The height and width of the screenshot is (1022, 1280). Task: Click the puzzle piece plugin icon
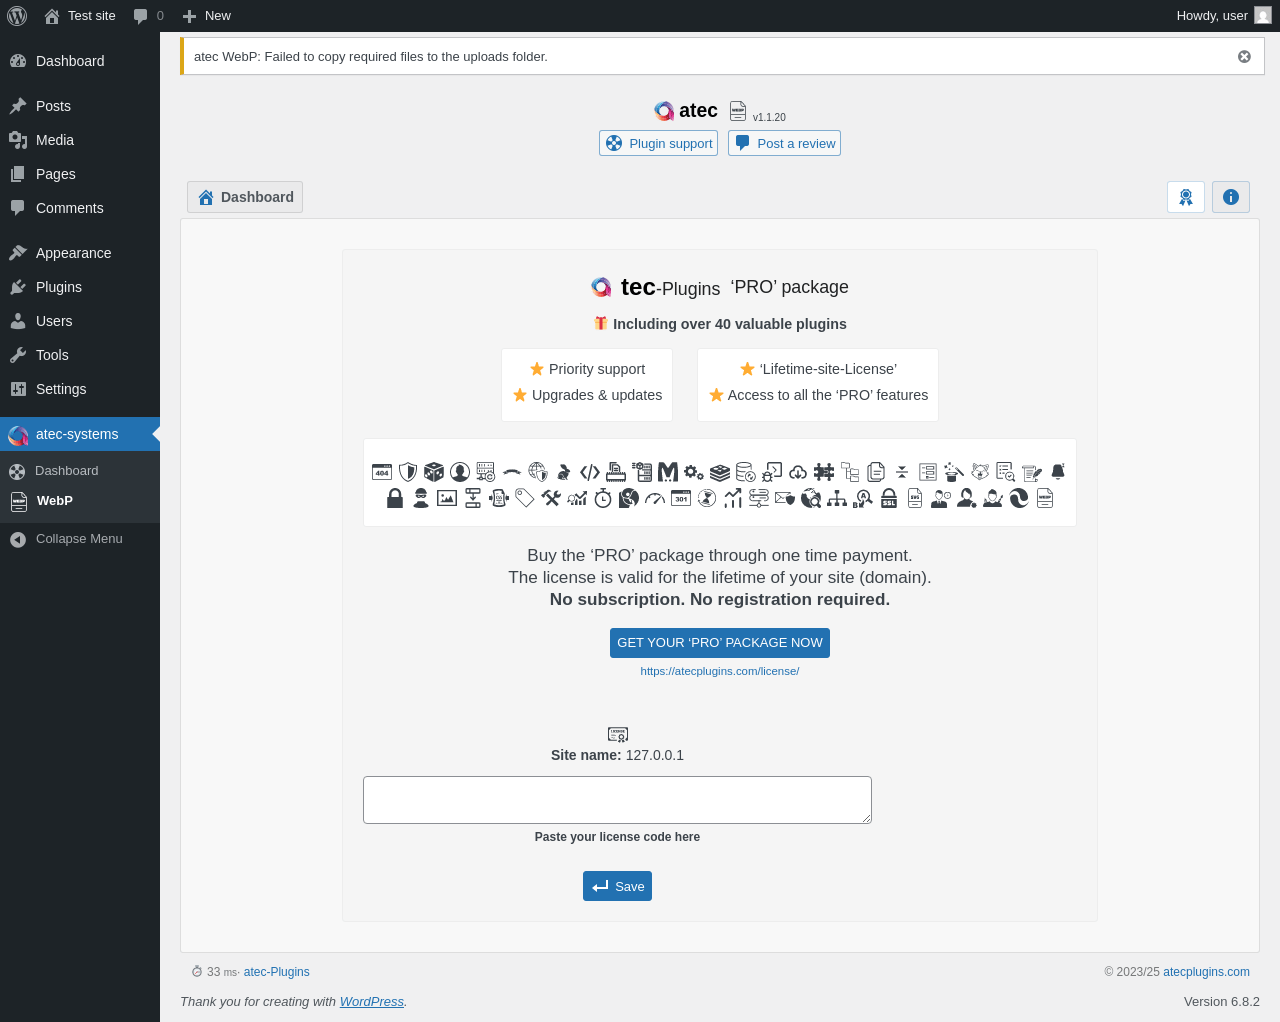click(x=824, y=472)
